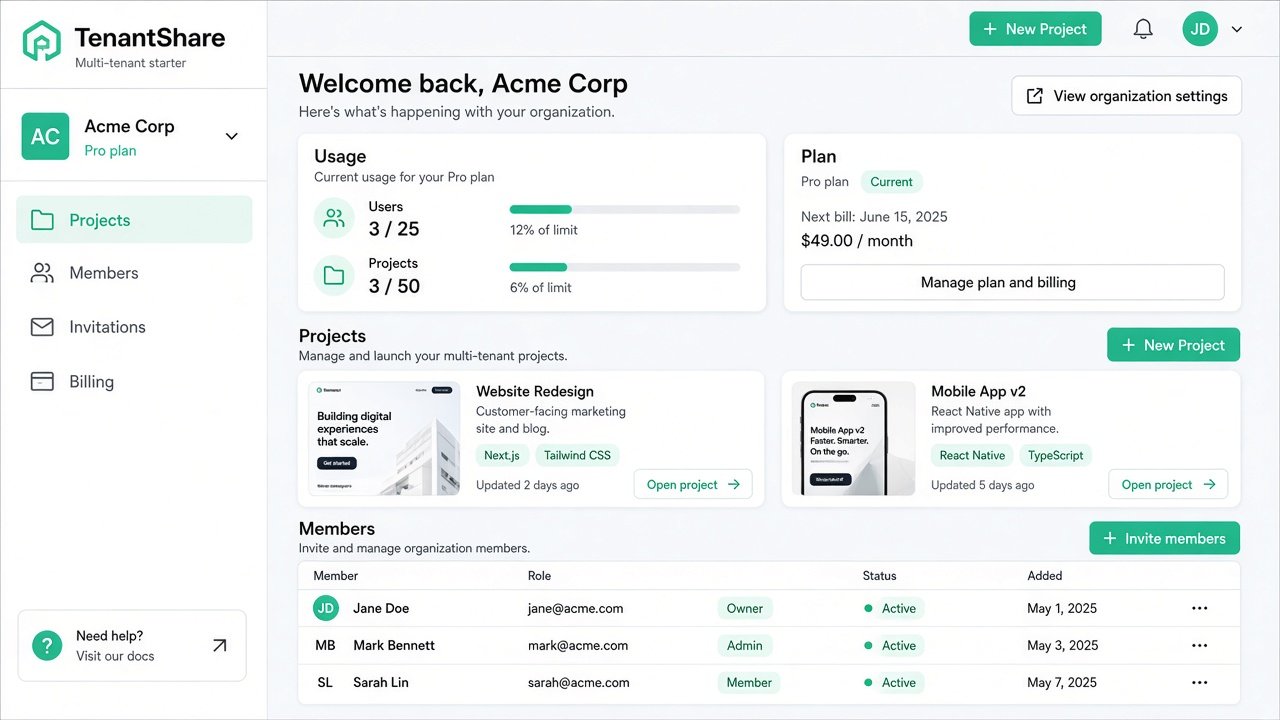This screenshot has width=1280, height=720.
Task: Click the Tailwind CSS tag
Action: coord(578,455)
